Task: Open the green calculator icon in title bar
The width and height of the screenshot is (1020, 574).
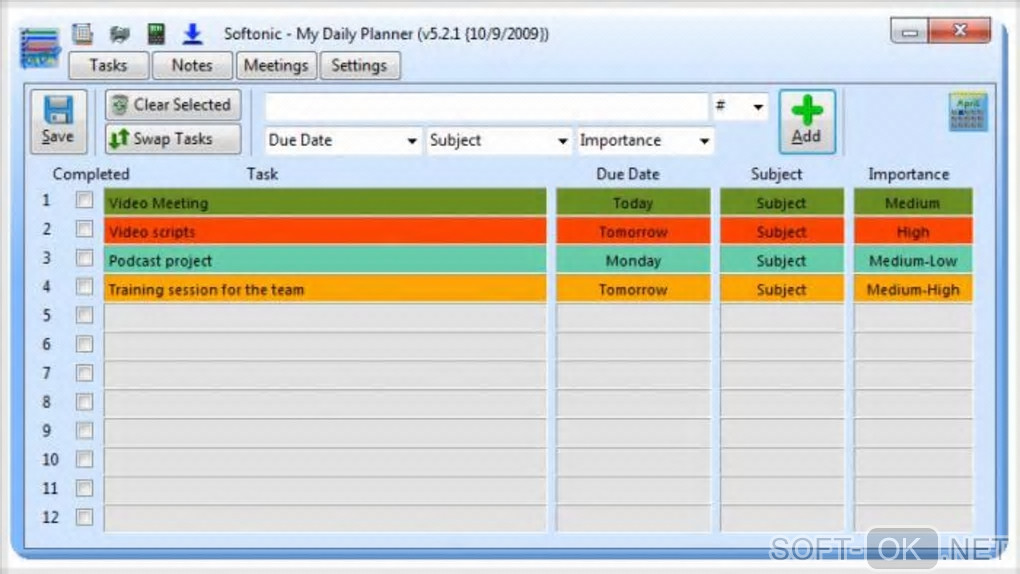Action: (156, 33)
